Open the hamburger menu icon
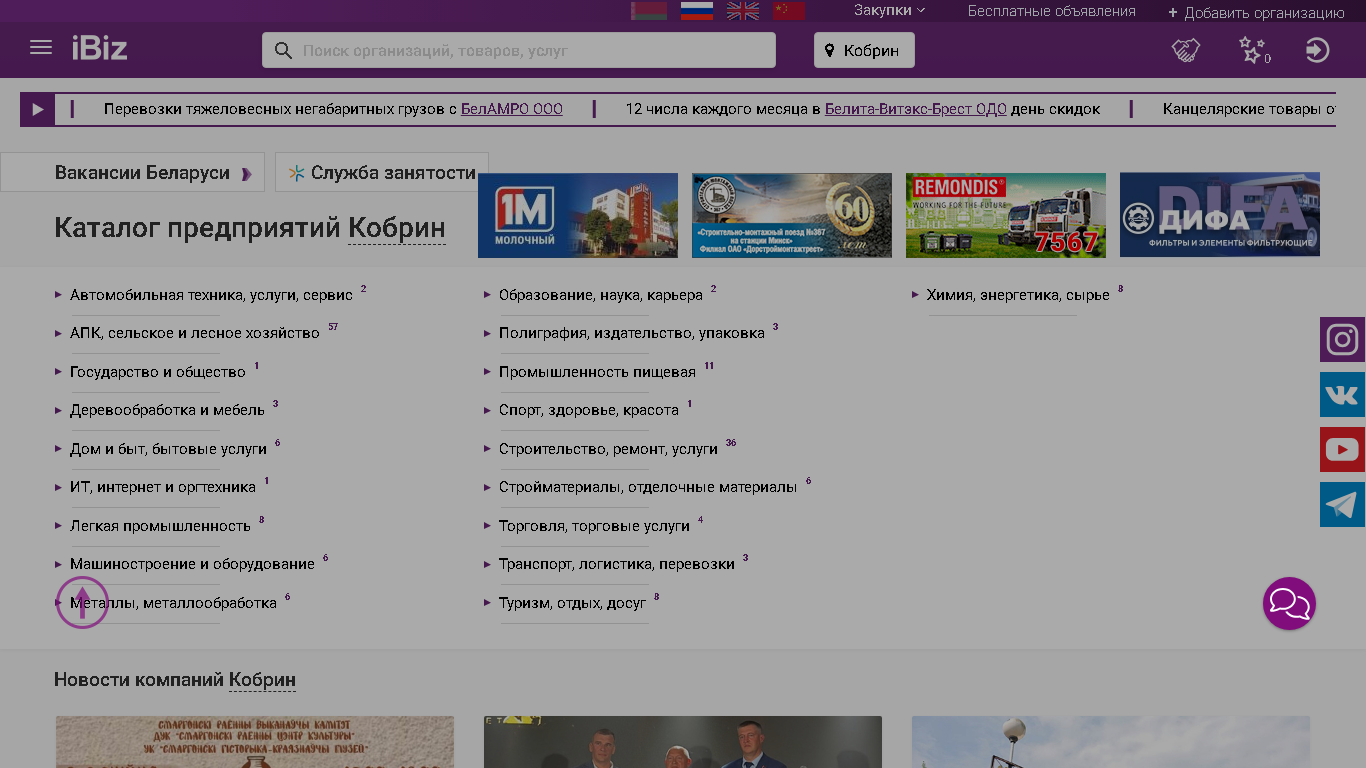This screenshot has height=768, width=1366. [41, 48]
